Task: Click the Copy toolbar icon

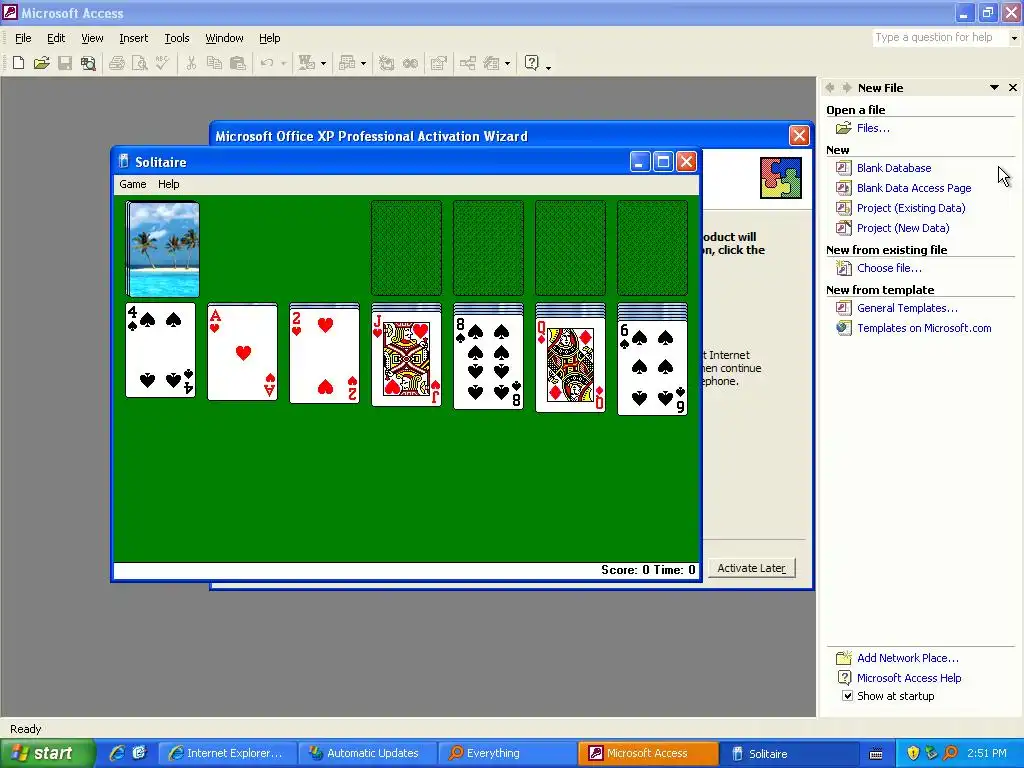Action: click(214, 63)
